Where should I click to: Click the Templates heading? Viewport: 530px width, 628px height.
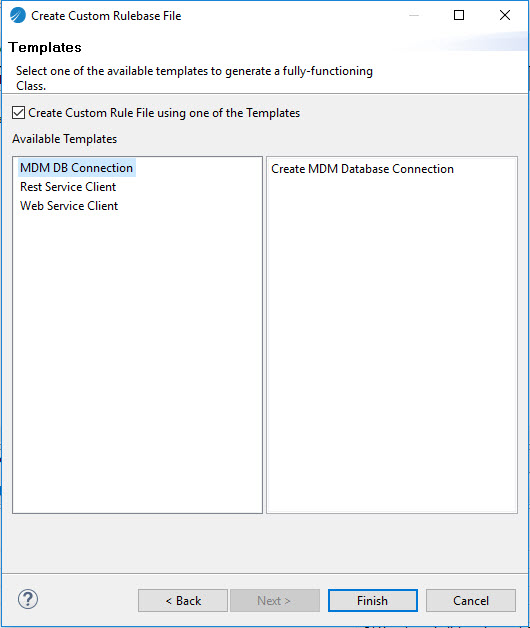45,47
